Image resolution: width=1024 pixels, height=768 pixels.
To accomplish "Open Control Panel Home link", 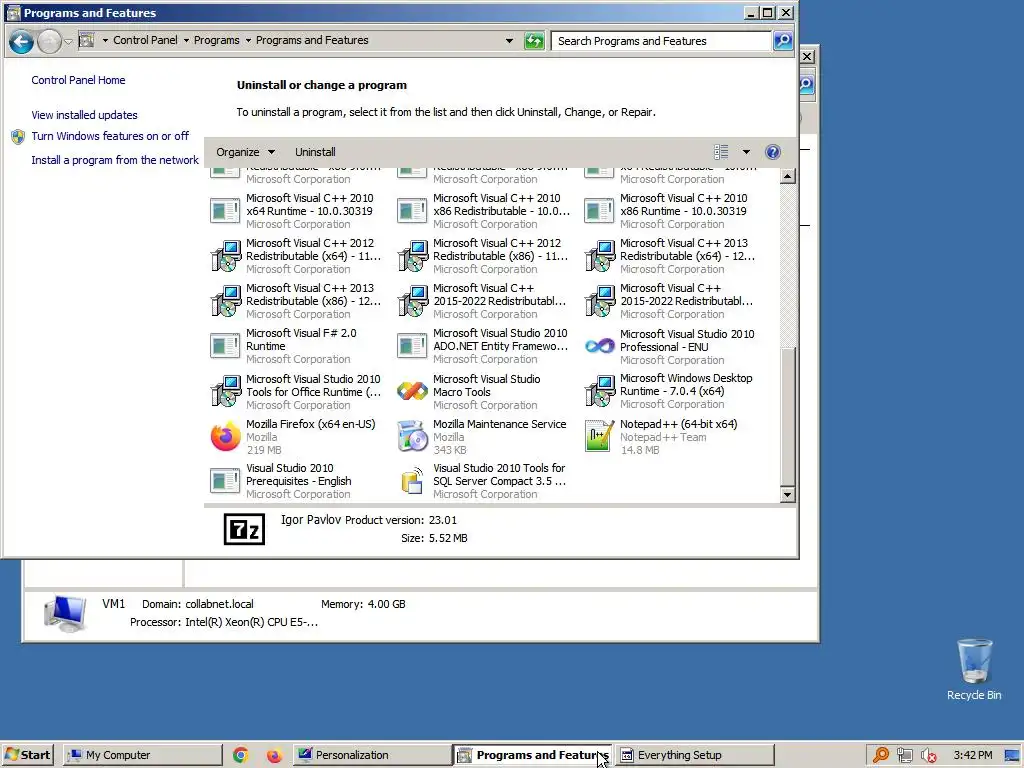I will pyautogui.click(x=78, y=80).
